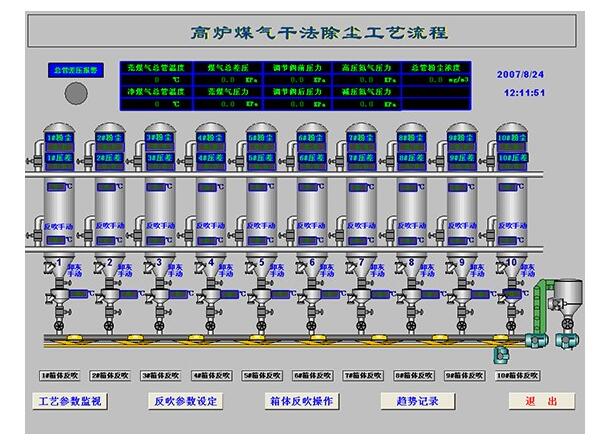Screen dimensions: 608x441
Task: Click the hopper vibrator icon beside number 9
Action: pyautogui.click(x=451, y=268)
